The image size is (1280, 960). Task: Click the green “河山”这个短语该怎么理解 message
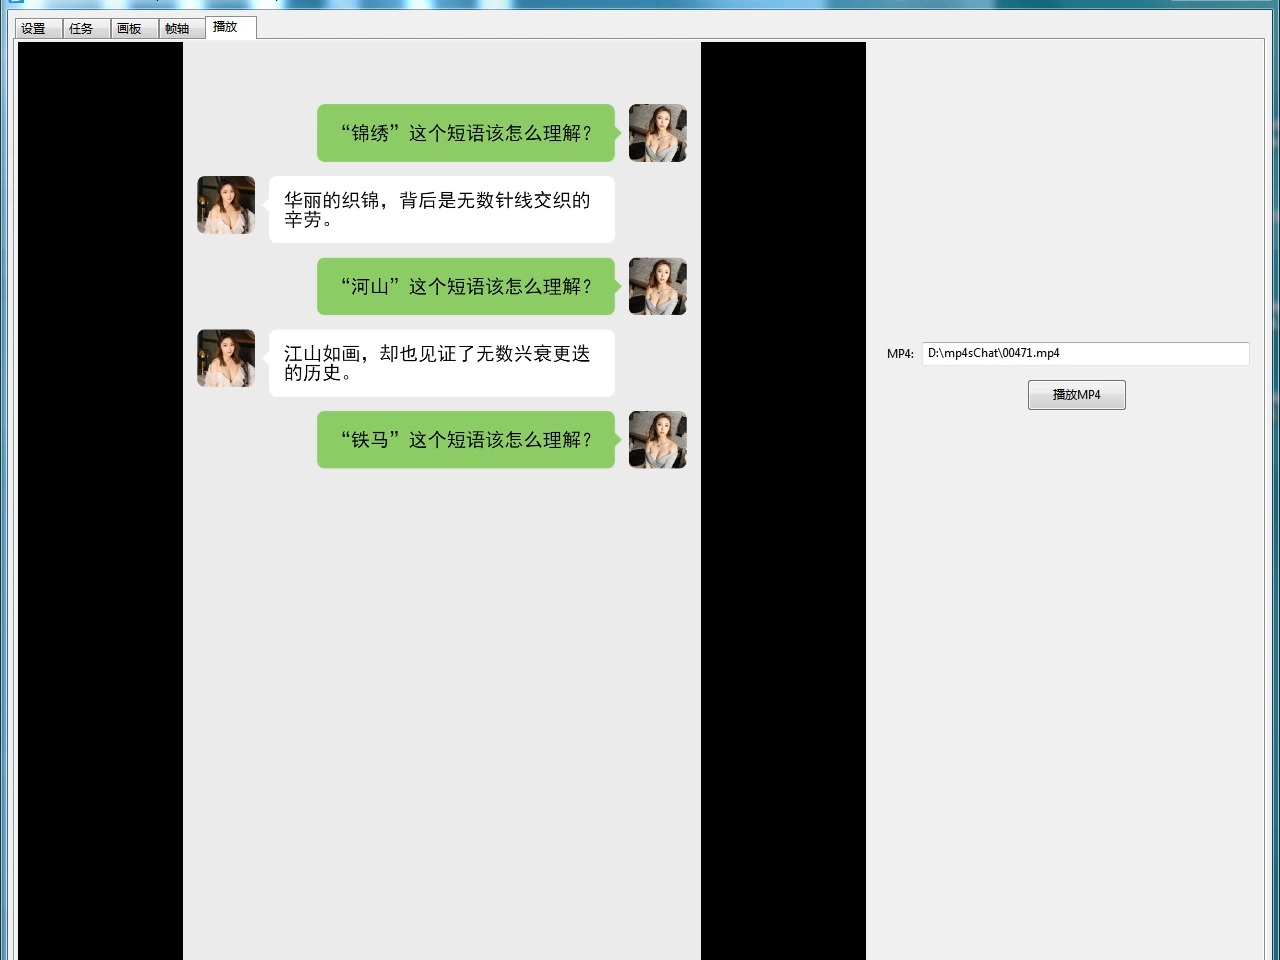(468, 286)
